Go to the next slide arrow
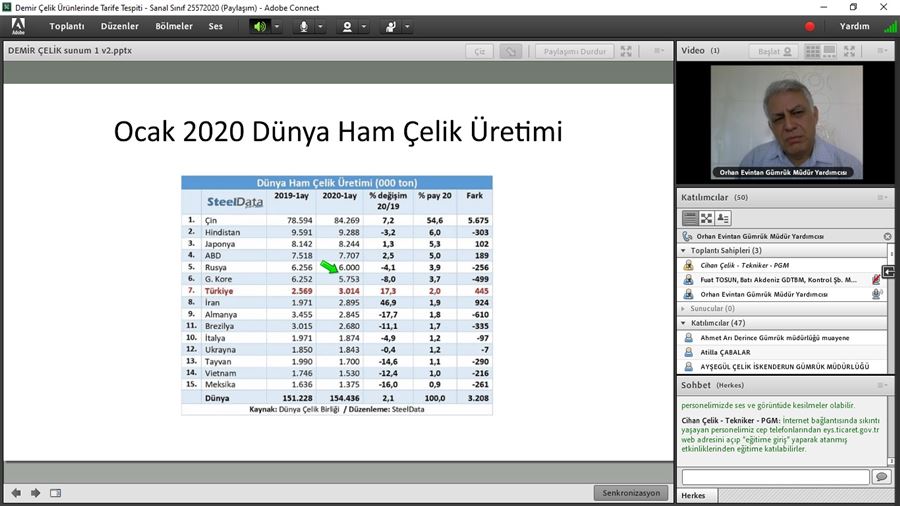The image size is (900, 506). click(36, 492)
